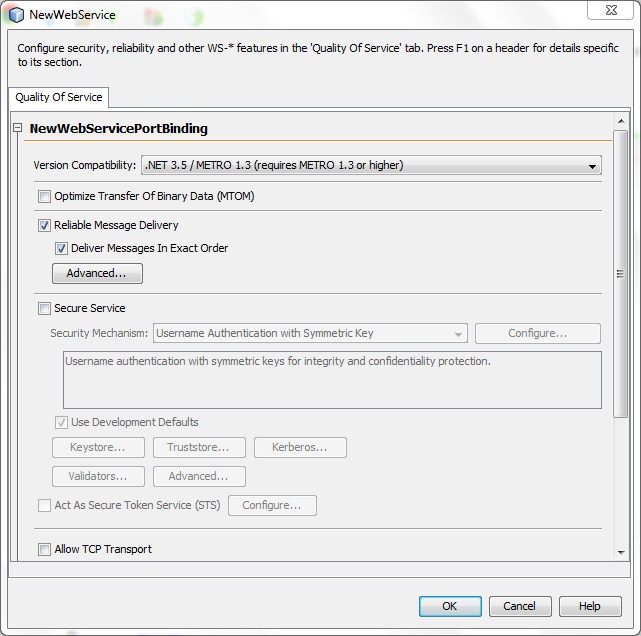Open the Version Compatibility dropdown
This screenshot has height=636, width=641.
pyautogui.click(x=371, y=165)
